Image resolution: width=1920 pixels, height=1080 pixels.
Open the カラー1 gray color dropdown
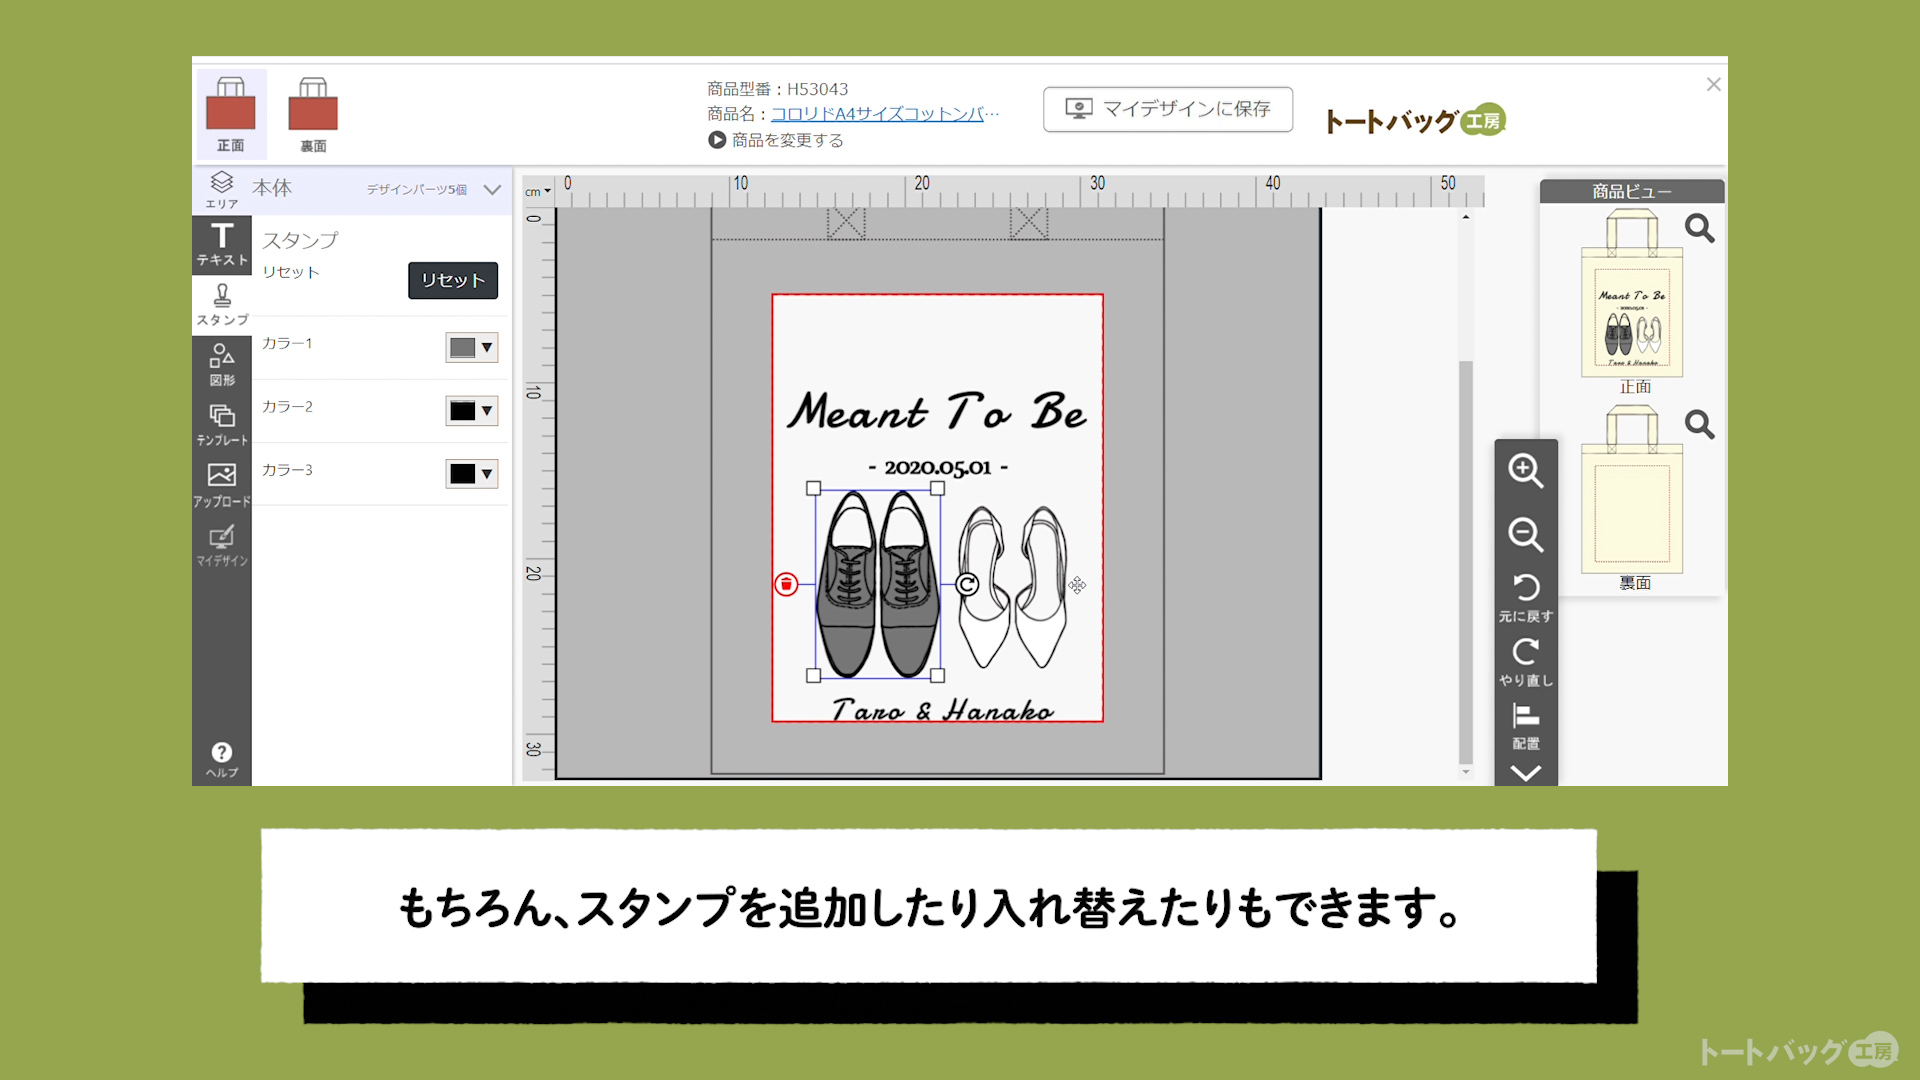point(472,347)
